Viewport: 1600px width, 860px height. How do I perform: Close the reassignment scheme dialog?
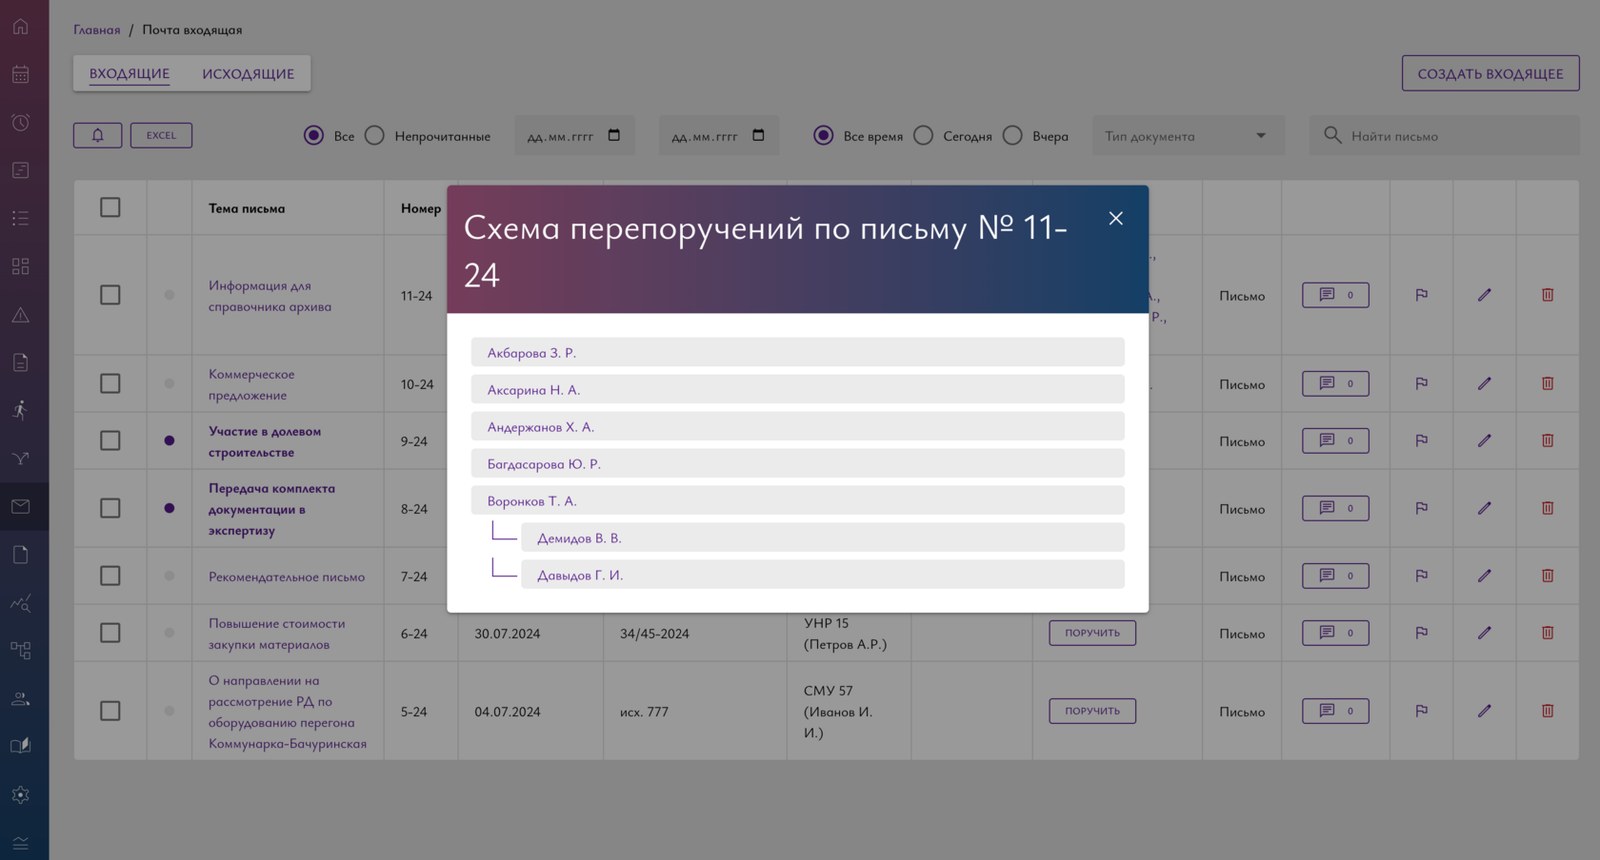[1116, 218]
